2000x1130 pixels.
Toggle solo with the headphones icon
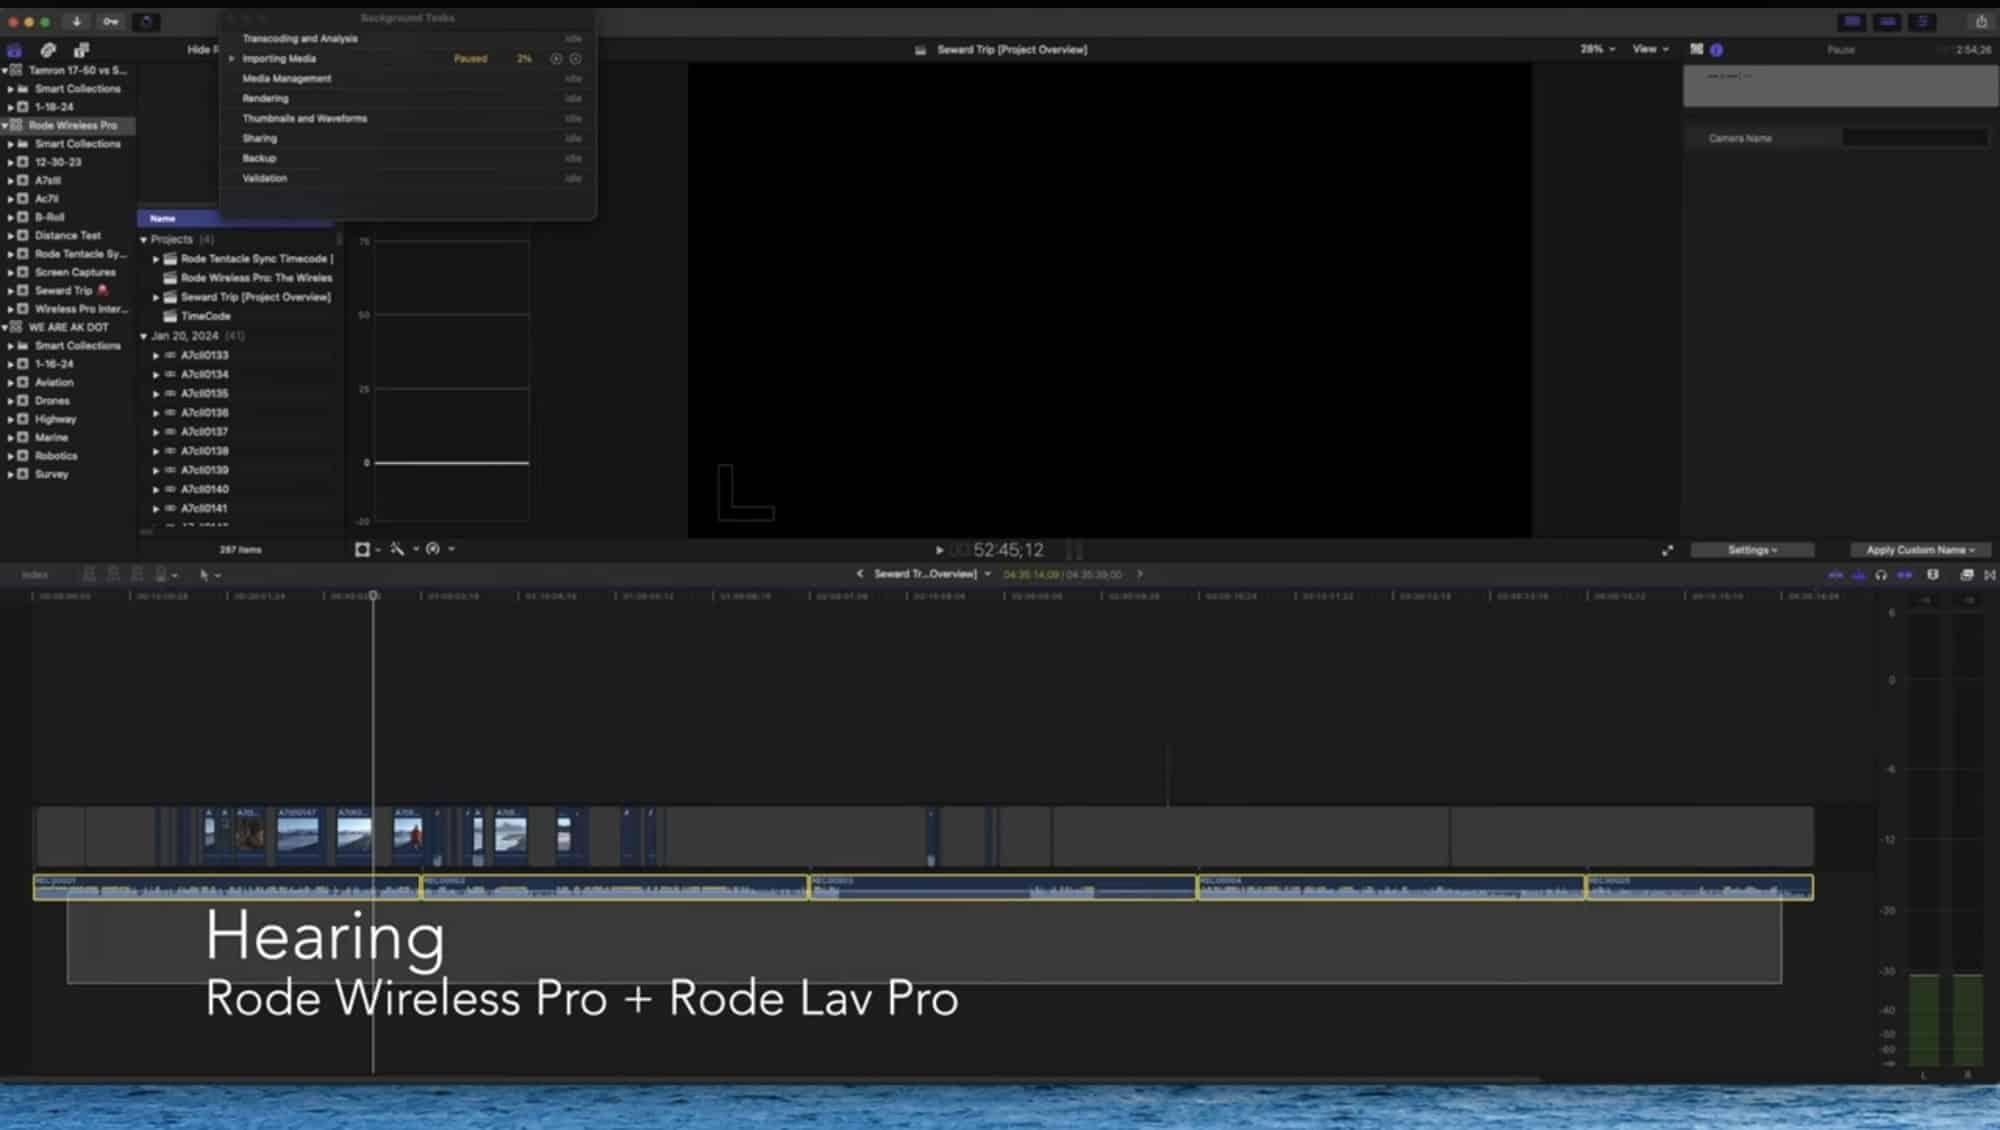point(1881,575)
